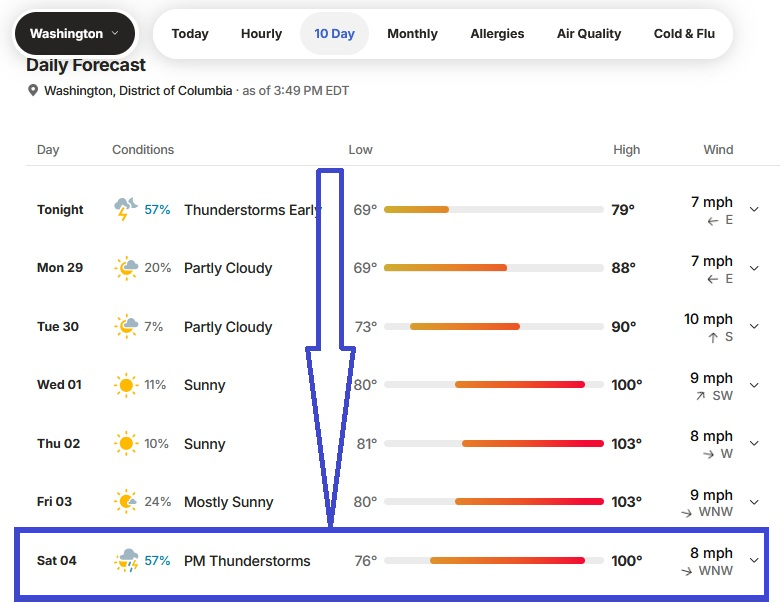Screen dimensions: 784x612
Task: Click the Mon 29 20% precipitation value
Action: tap(158, 268)
